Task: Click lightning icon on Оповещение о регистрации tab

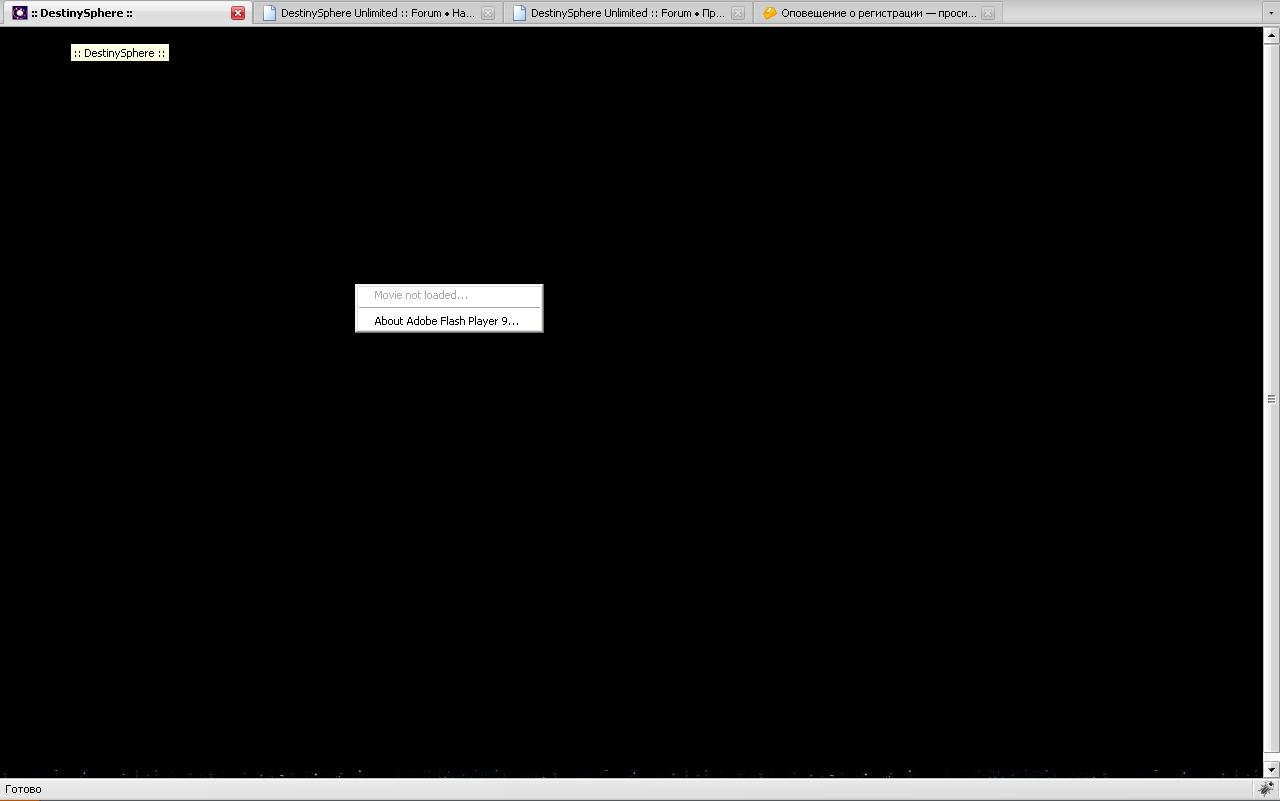Action: 769,13
